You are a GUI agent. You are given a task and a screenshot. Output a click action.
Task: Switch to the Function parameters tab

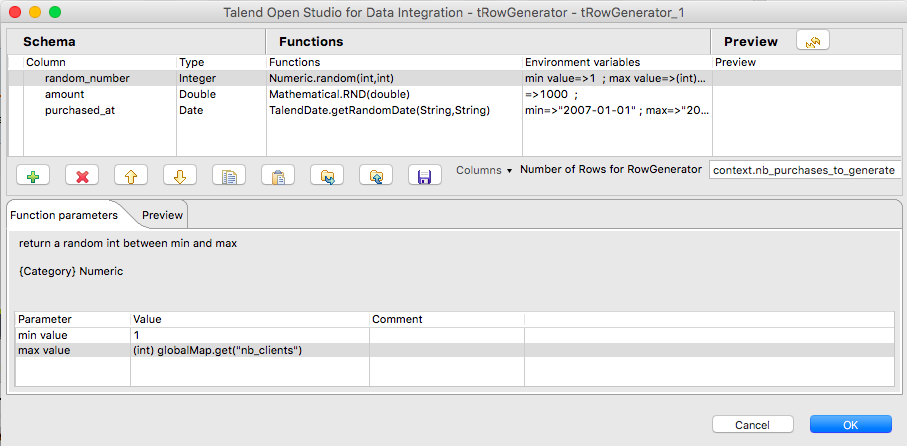(x=64, y=215)
